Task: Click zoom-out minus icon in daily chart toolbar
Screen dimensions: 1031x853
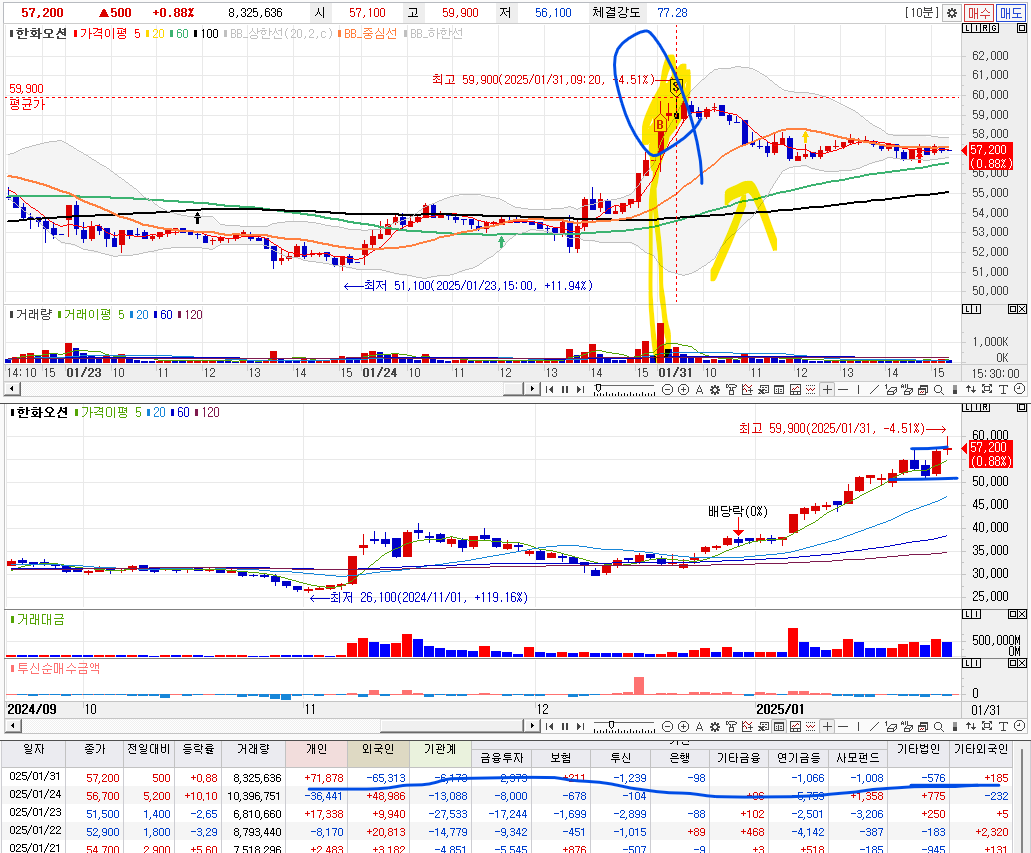Action: tap(667, 726)
